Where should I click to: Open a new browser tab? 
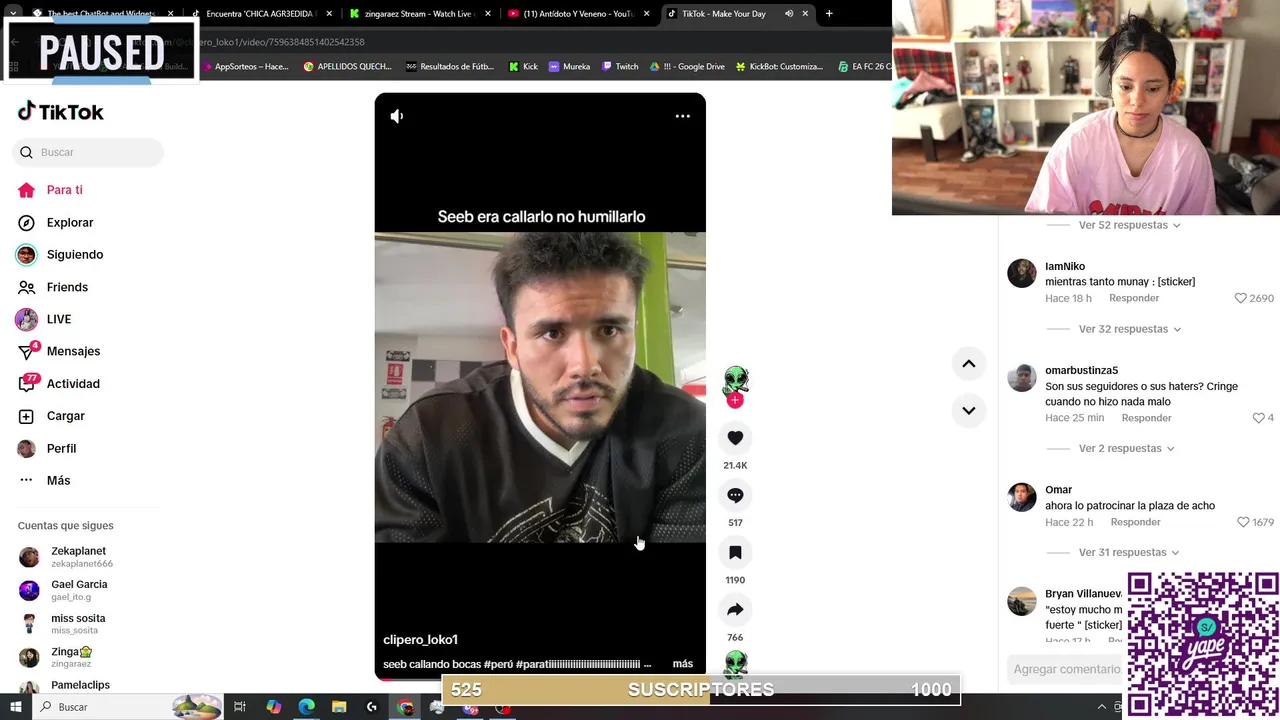829,14
